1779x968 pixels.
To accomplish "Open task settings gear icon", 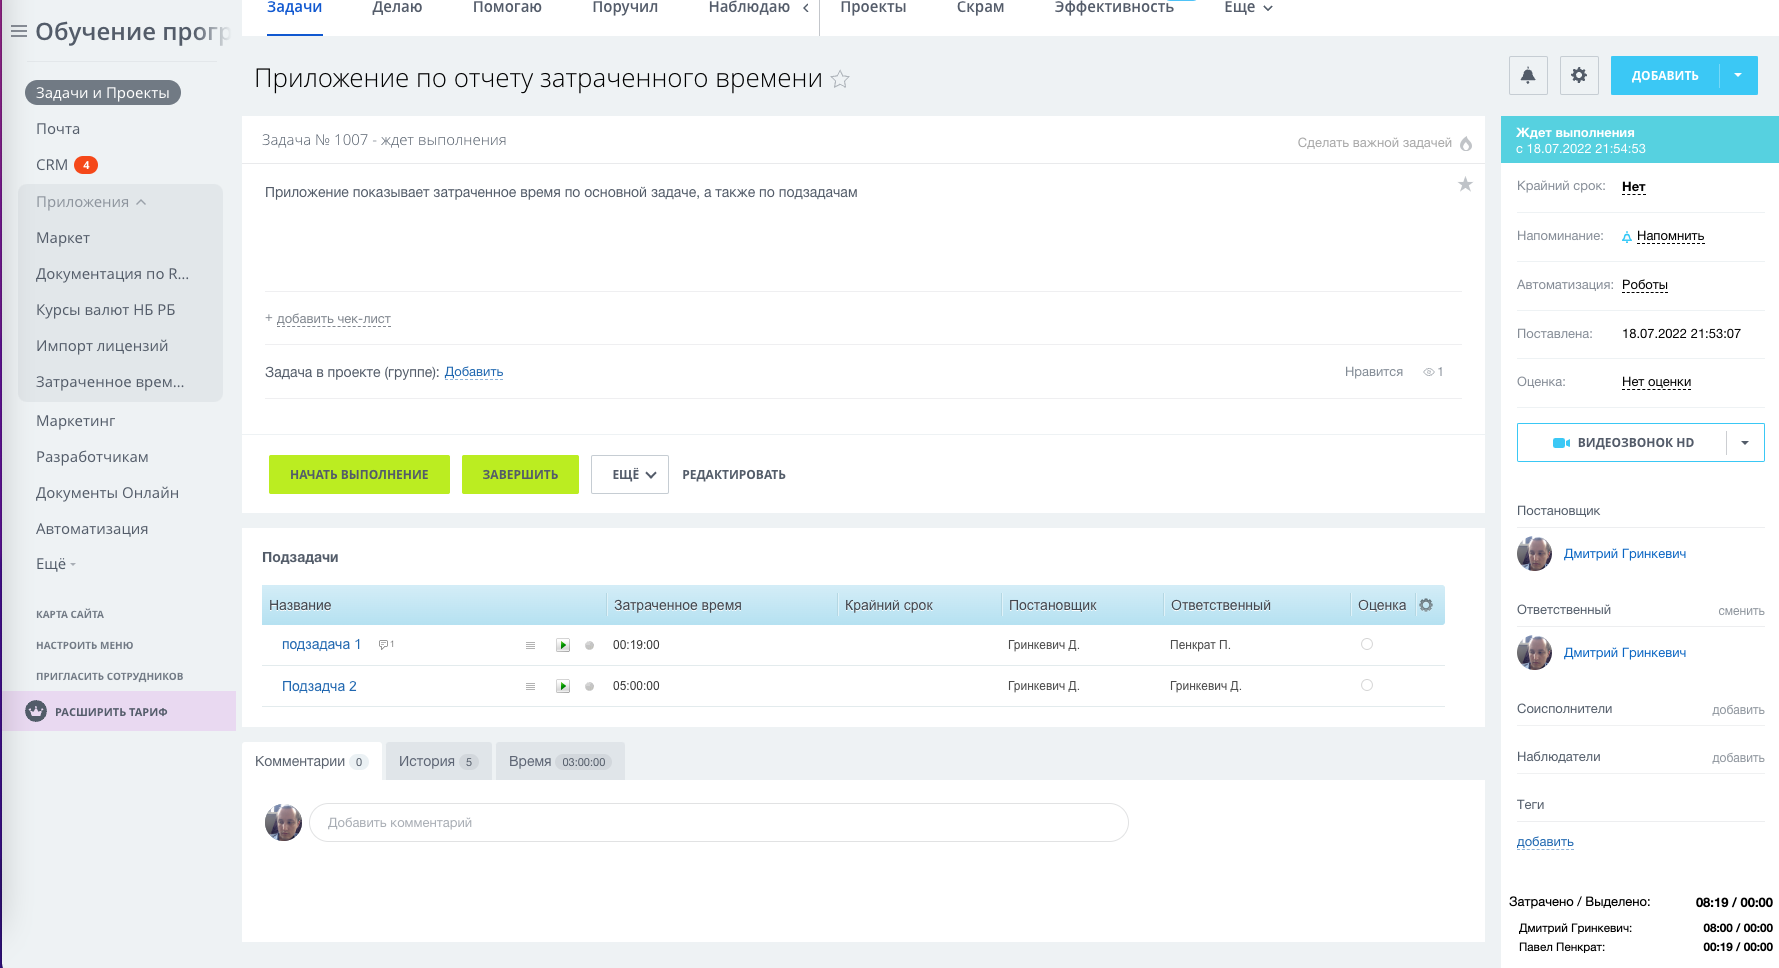I will click(x=1579, y=75).
